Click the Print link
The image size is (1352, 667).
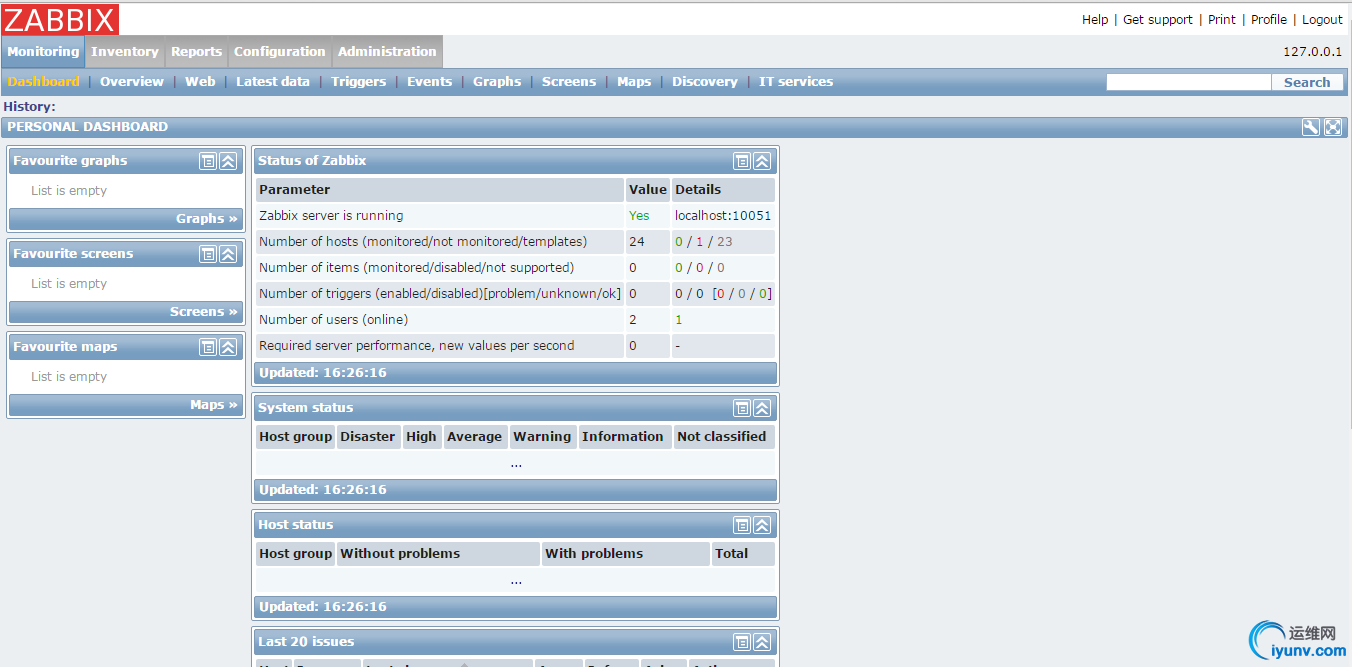pos(1222,20)
